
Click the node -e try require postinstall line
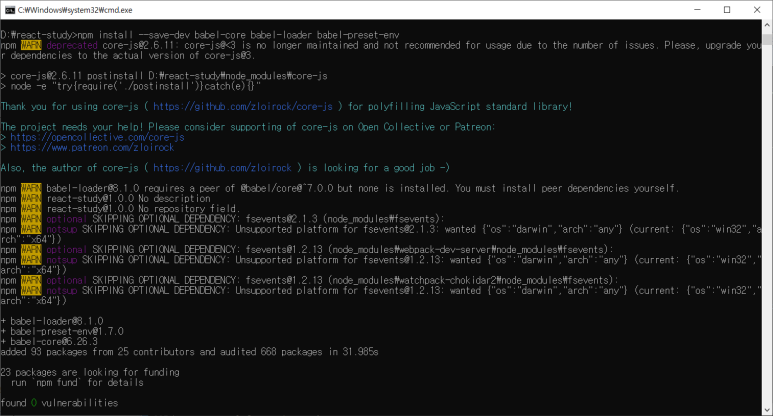click(x=131, y=86)
